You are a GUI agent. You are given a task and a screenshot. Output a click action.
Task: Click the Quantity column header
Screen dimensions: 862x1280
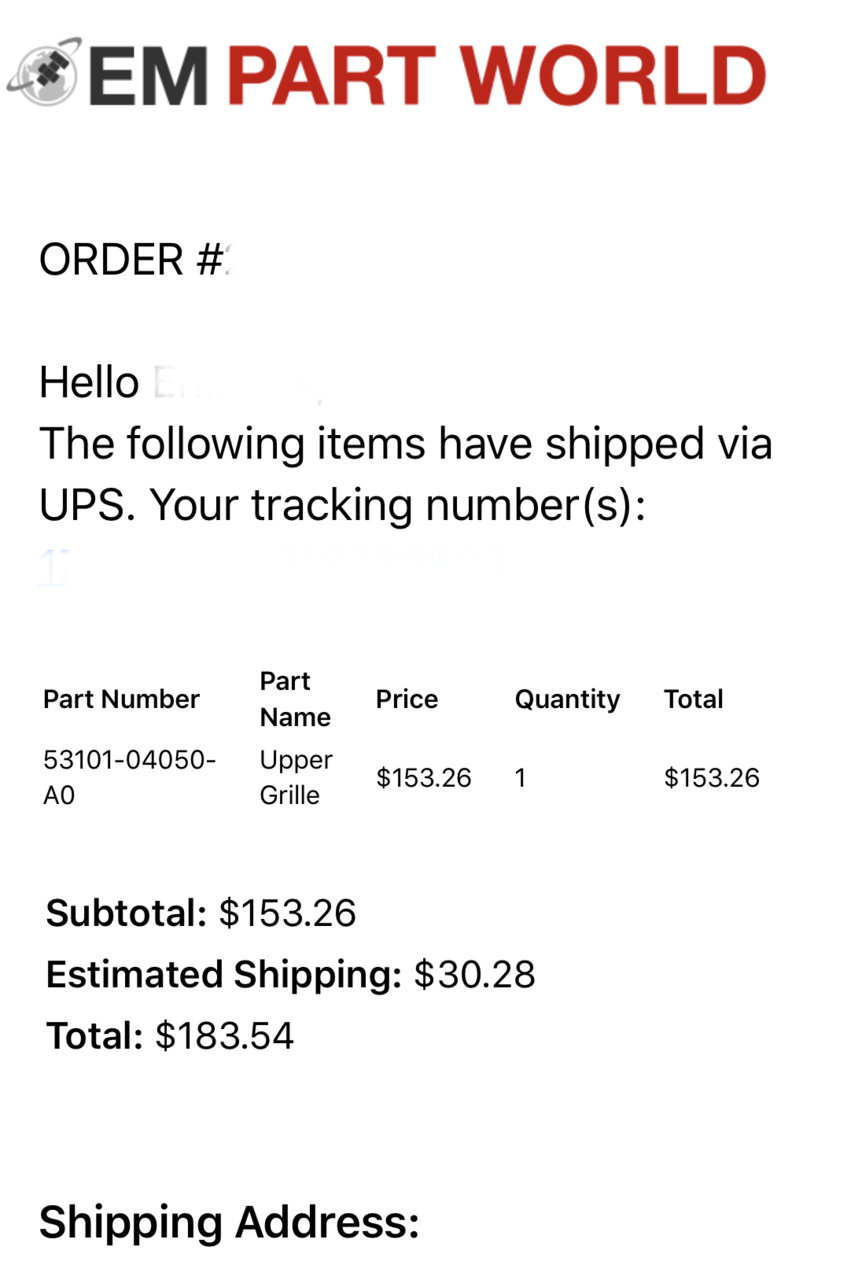(x=567, y=699)
